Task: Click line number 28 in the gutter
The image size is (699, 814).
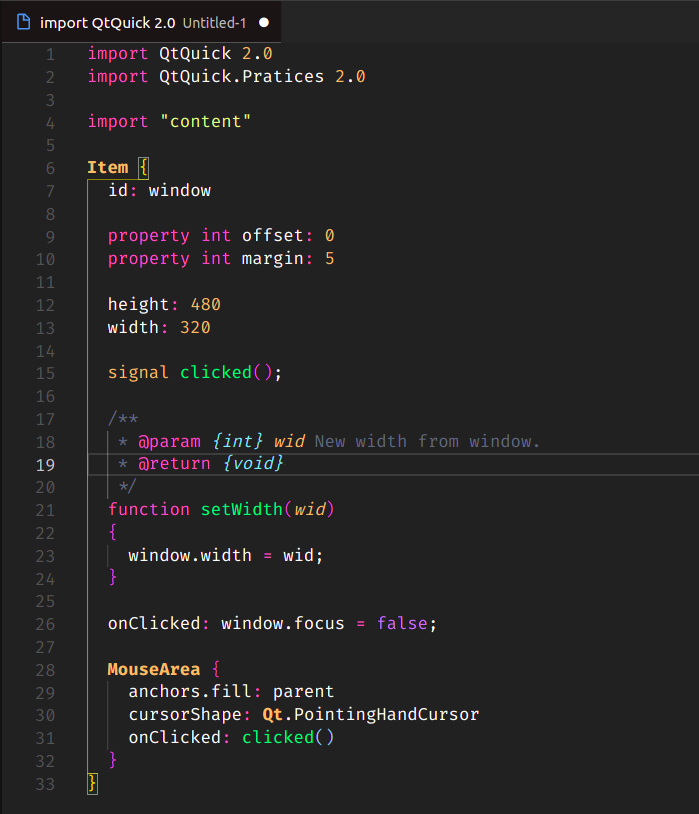Action: [45, 670]
